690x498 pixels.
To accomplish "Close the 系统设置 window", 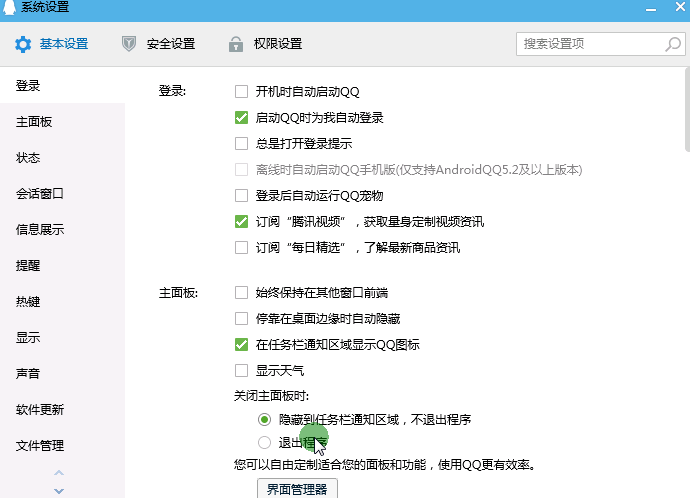I will pyautogui.click(x=680, y=7).
